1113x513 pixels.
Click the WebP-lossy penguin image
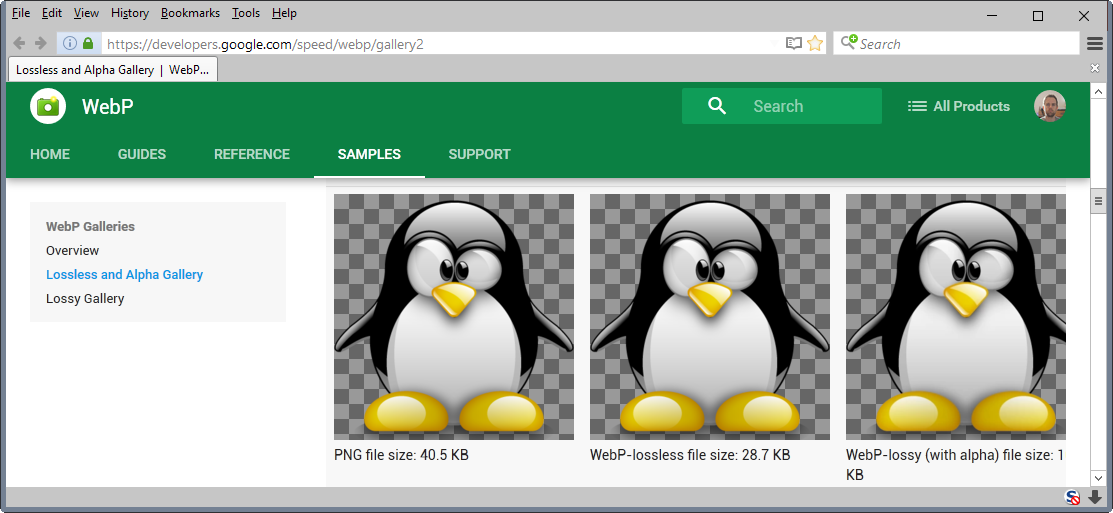click(x=955, y=316)
